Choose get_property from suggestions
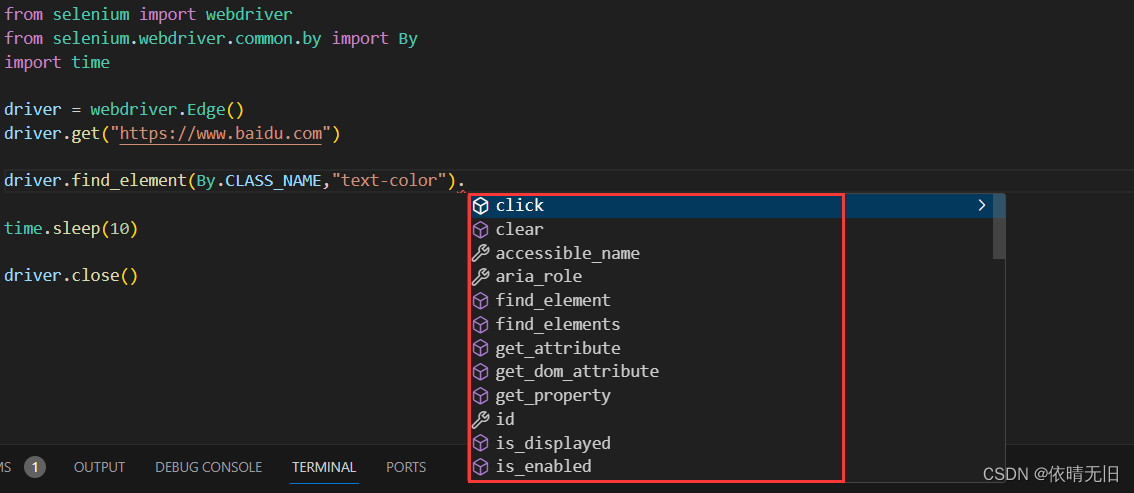Viewport: 1134px width, 493px height. [731, 396]
